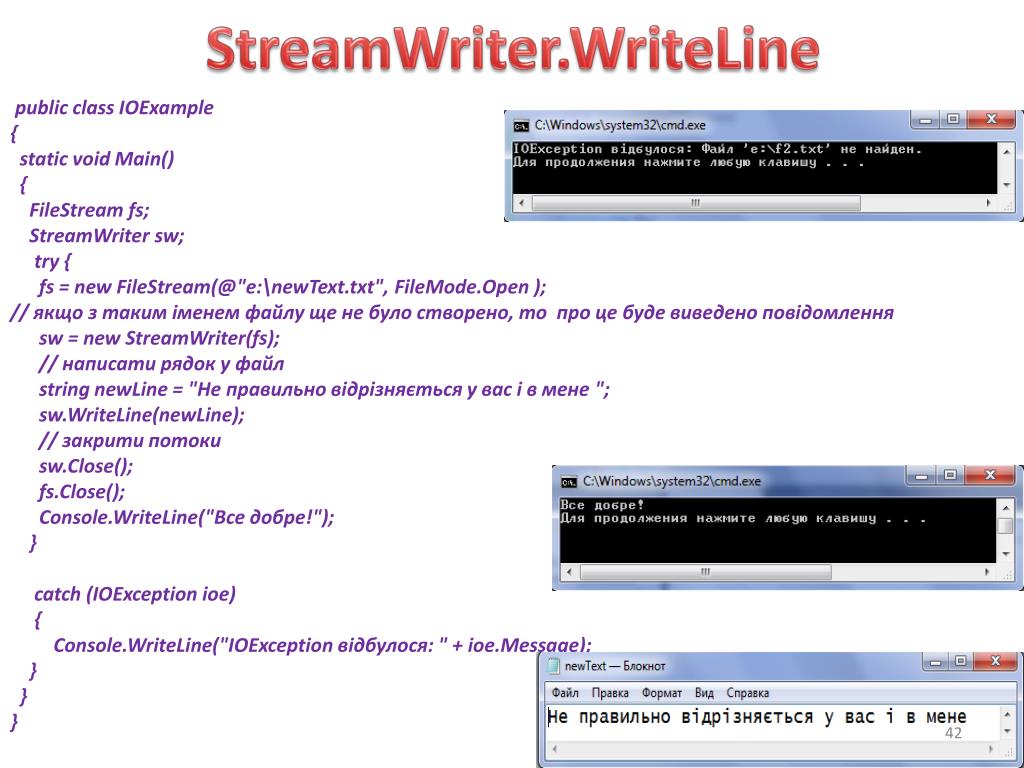
Task: Click horizontal scrollbar thumb in upper cmd window
Action: point(696,203)
